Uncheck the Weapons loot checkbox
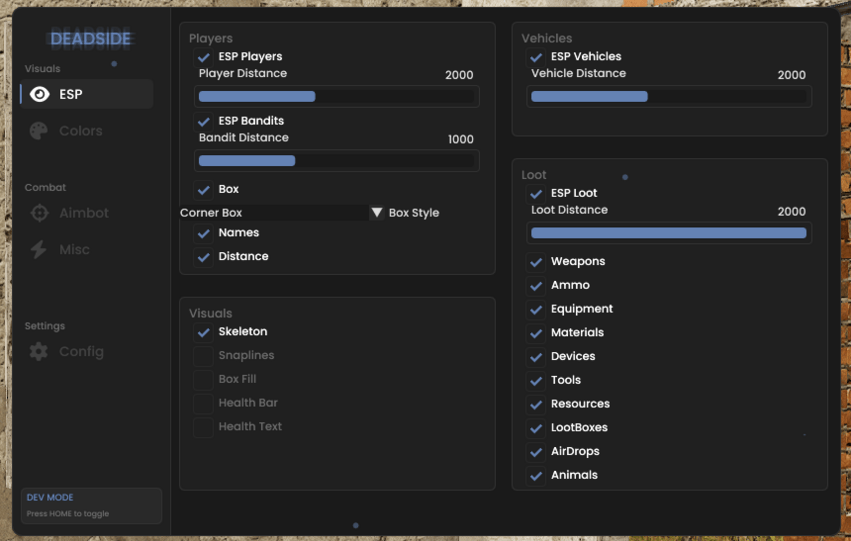Screen dimensions: 851x541 coord(536,262)
